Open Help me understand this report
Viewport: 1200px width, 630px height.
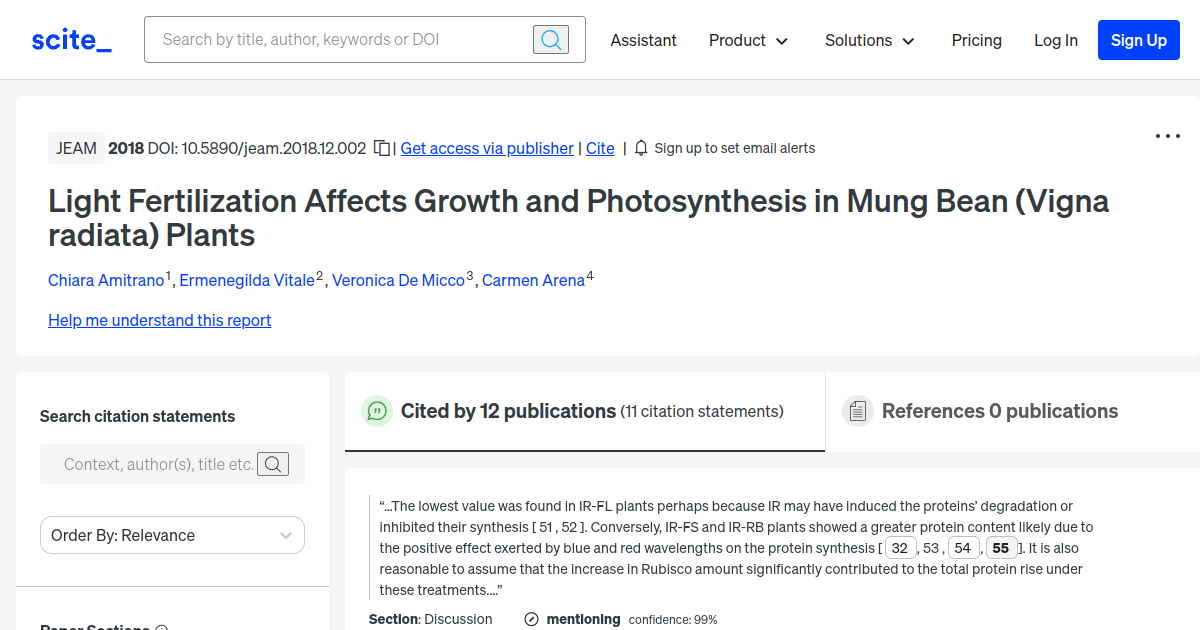[x=159, y=320]
